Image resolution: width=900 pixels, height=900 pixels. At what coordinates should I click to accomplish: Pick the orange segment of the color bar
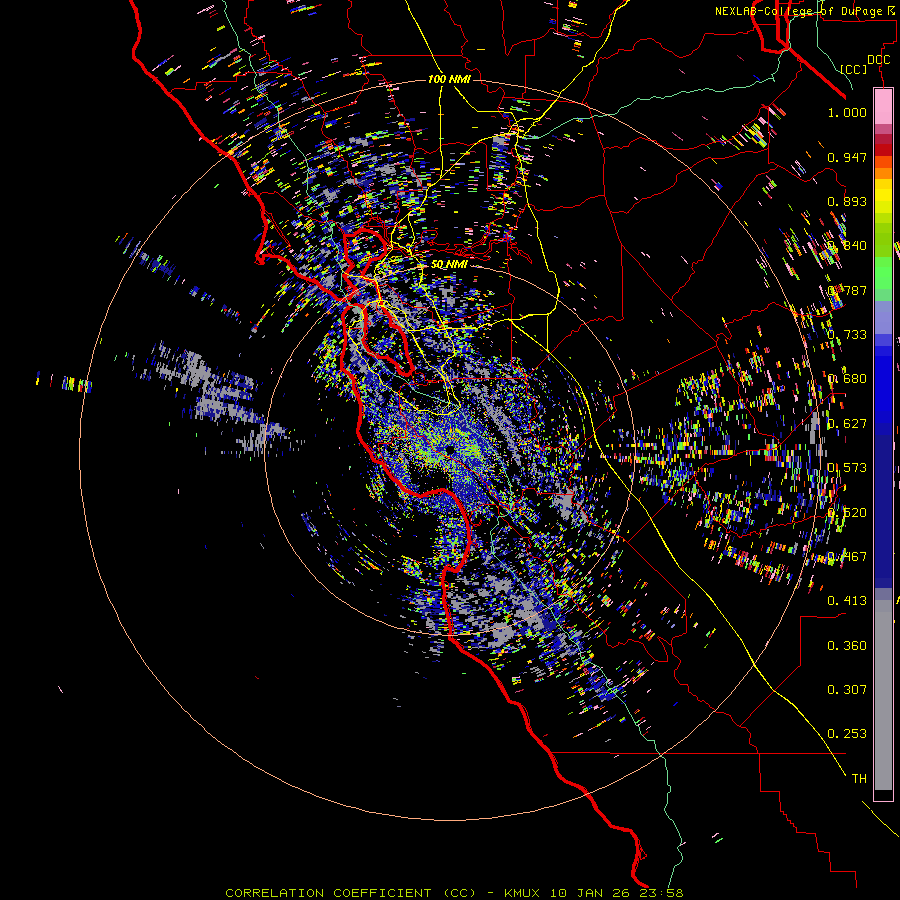coord(883,173)
